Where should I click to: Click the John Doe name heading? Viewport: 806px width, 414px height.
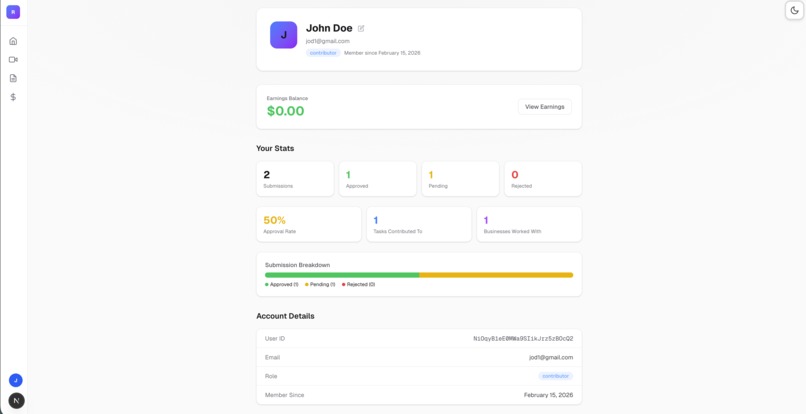click(x=329, y=28)
